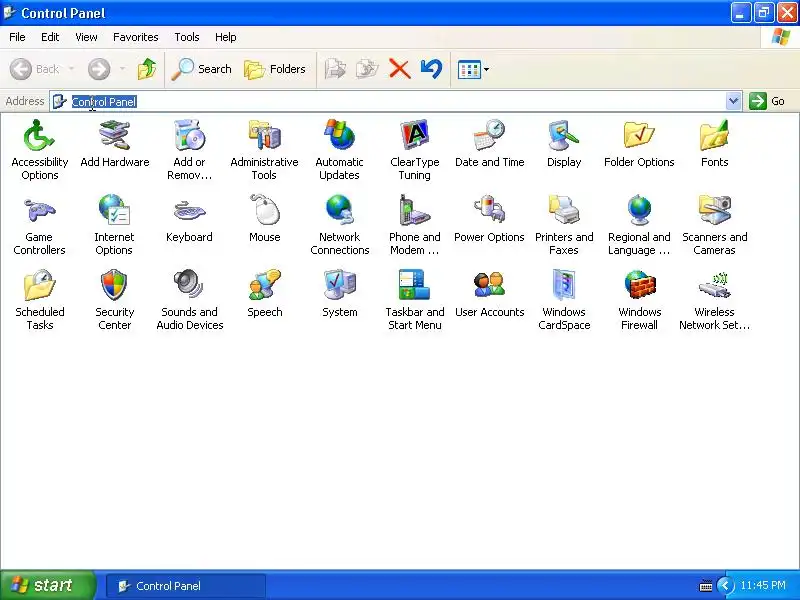This screenshot has width=800, height=600.
Task: Click the Search toolbar button
Action: (202, 69)
